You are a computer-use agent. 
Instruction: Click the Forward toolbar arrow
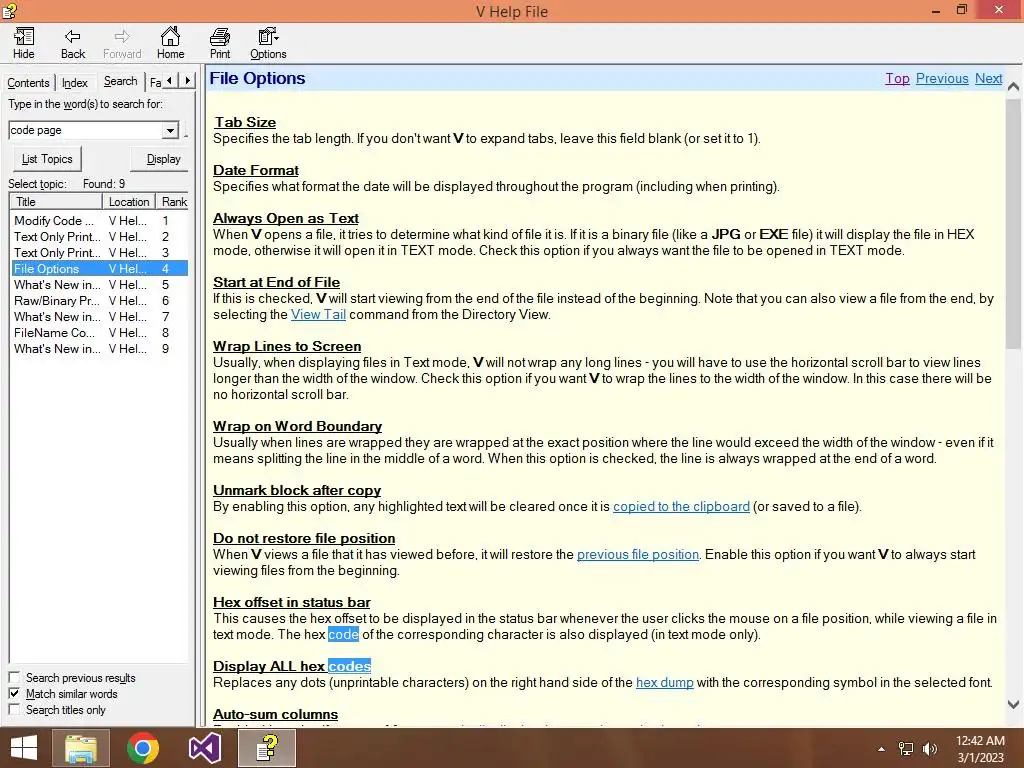click(x=121, y=44)
